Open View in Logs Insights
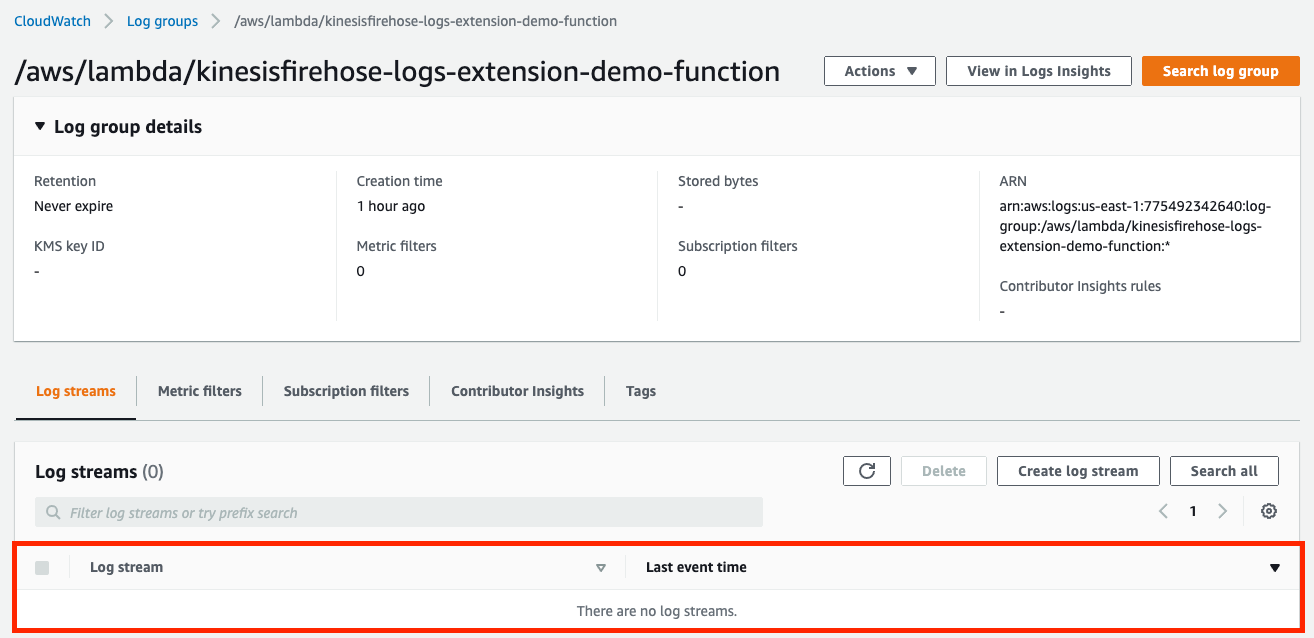Viewport: 1314px width, 638px height. [1038, 71]
